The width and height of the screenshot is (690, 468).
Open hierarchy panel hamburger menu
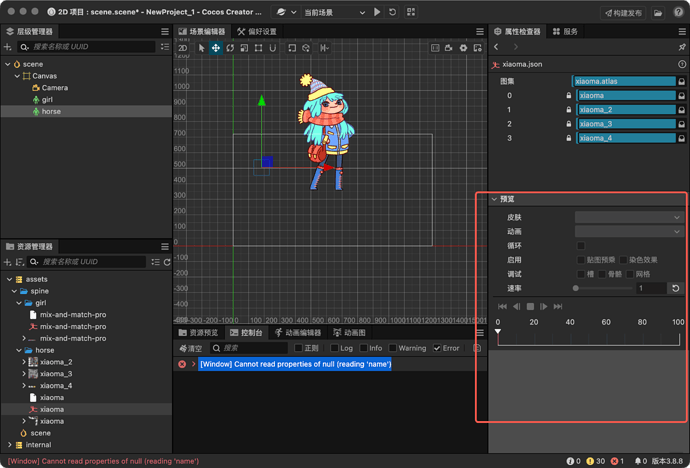165,32
